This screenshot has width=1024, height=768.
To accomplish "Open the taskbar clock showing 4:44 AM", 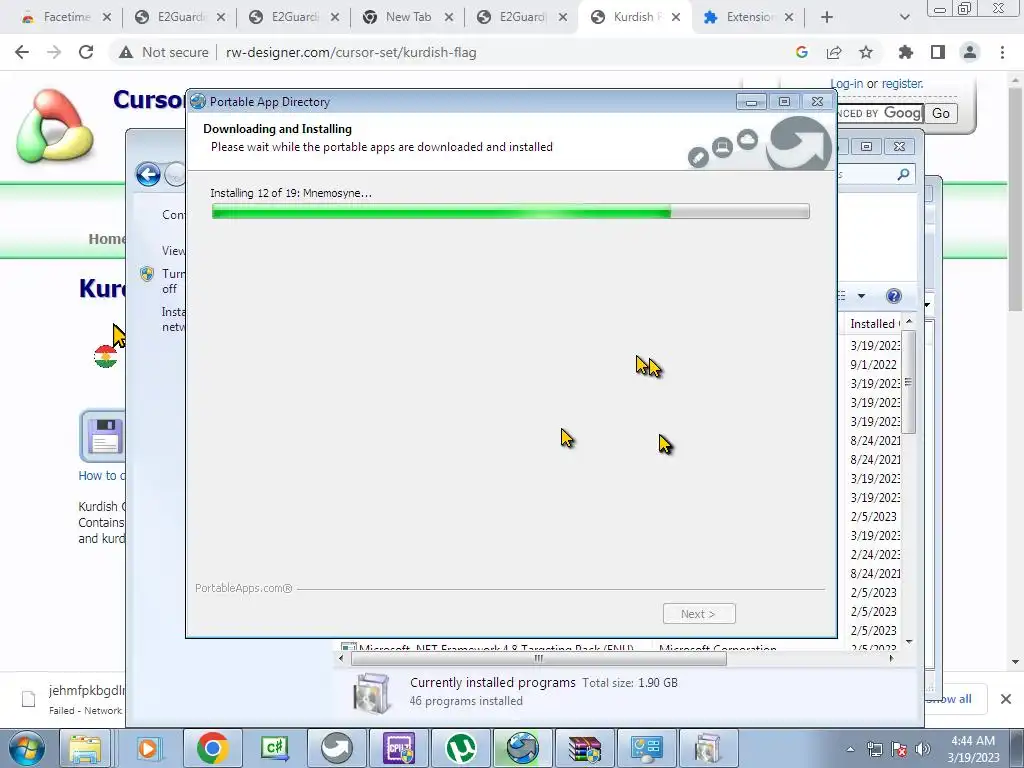I will (973, 749).
